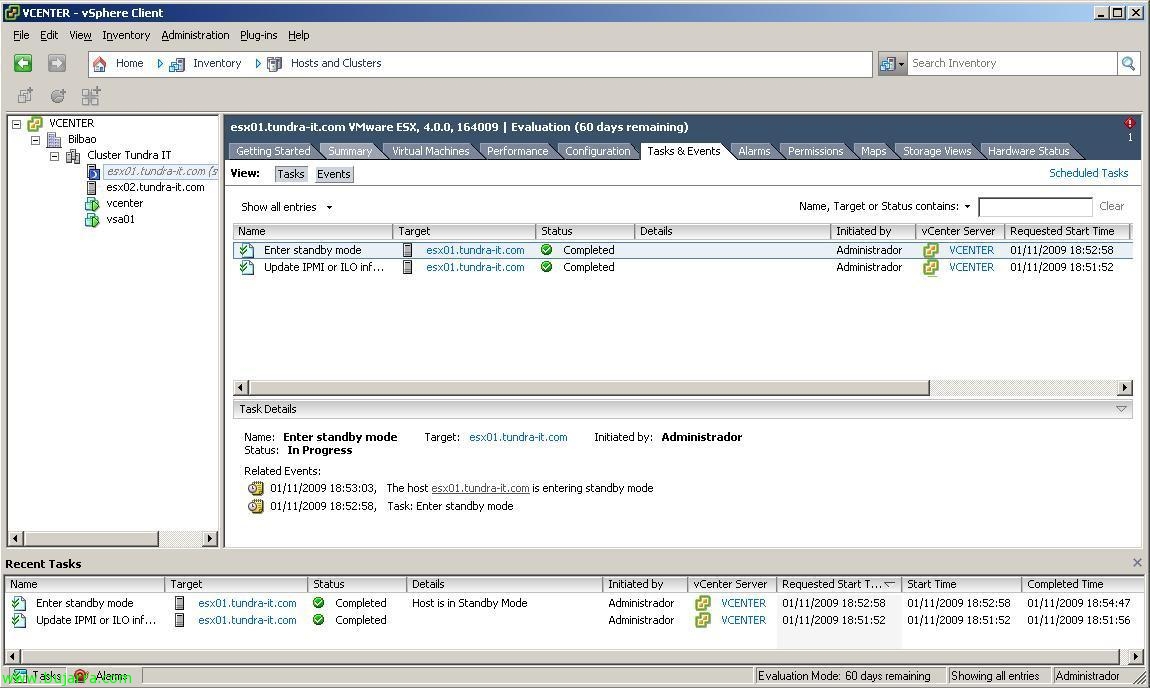Viewport: 1150px width, 688px height.
Task: Switch to the Configuration tab
Action: [x=598, y=151]
